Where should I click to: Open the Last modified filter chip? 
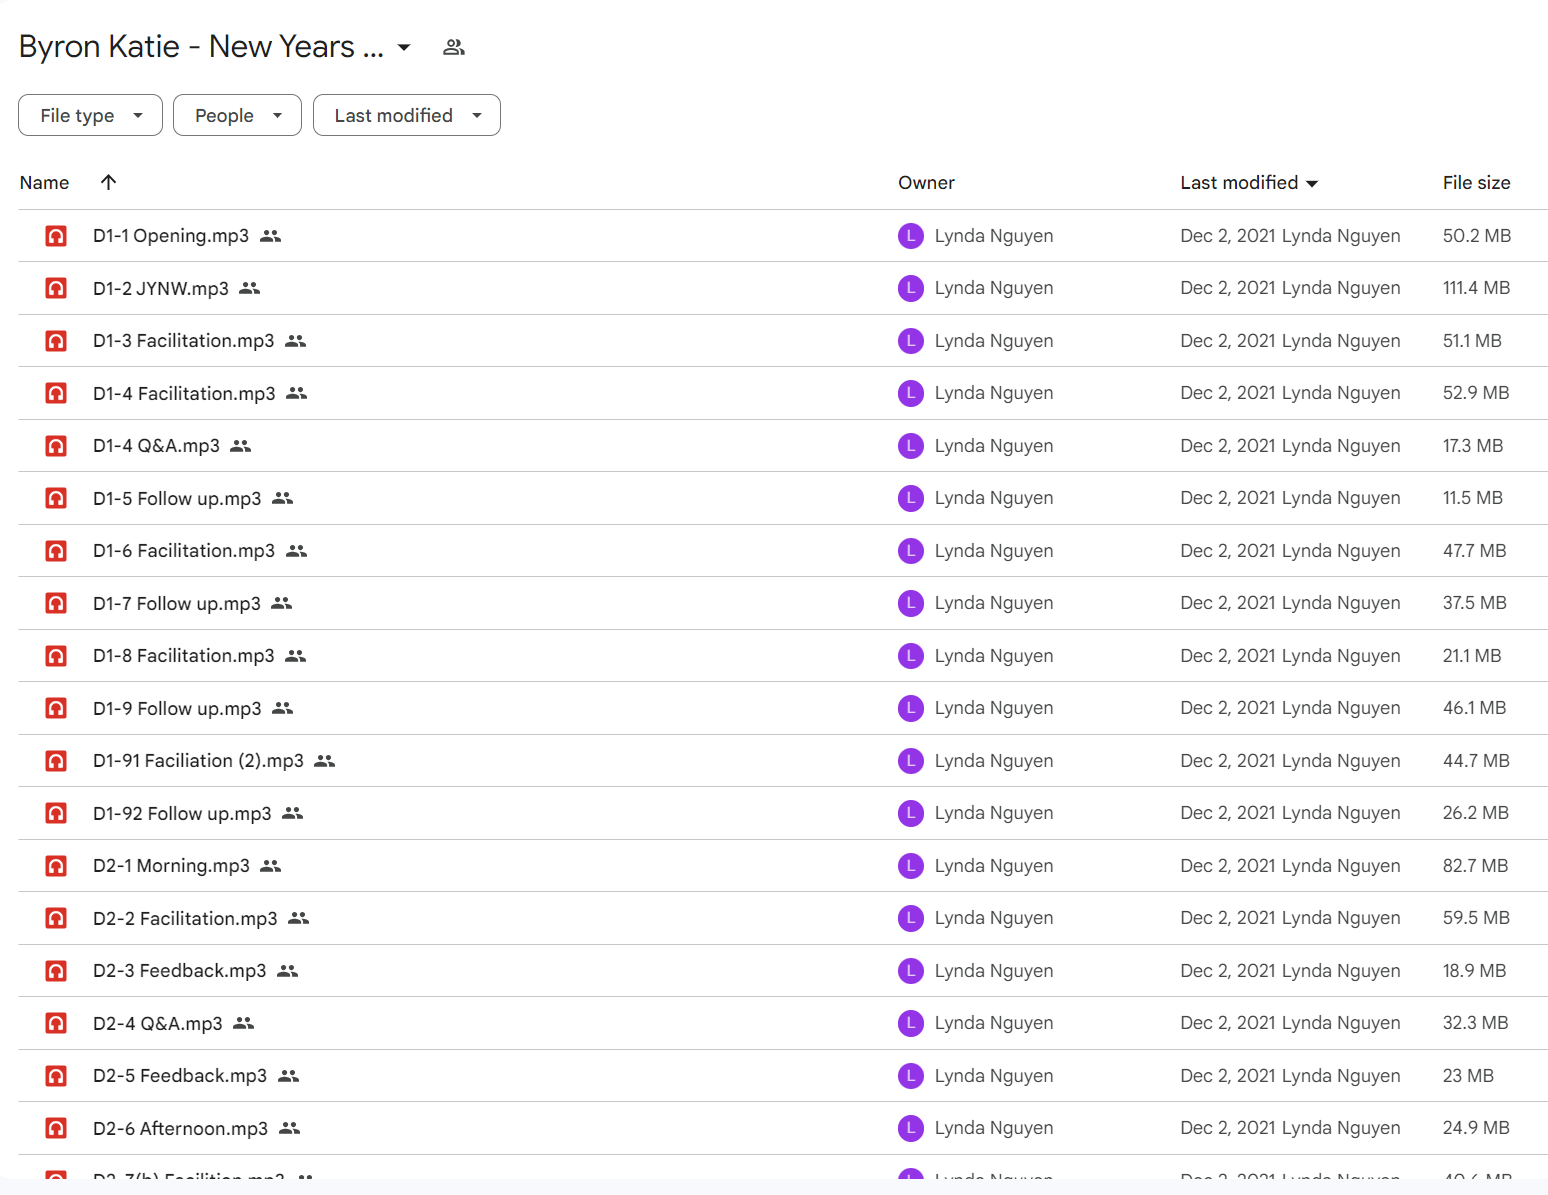click(407, 116)
